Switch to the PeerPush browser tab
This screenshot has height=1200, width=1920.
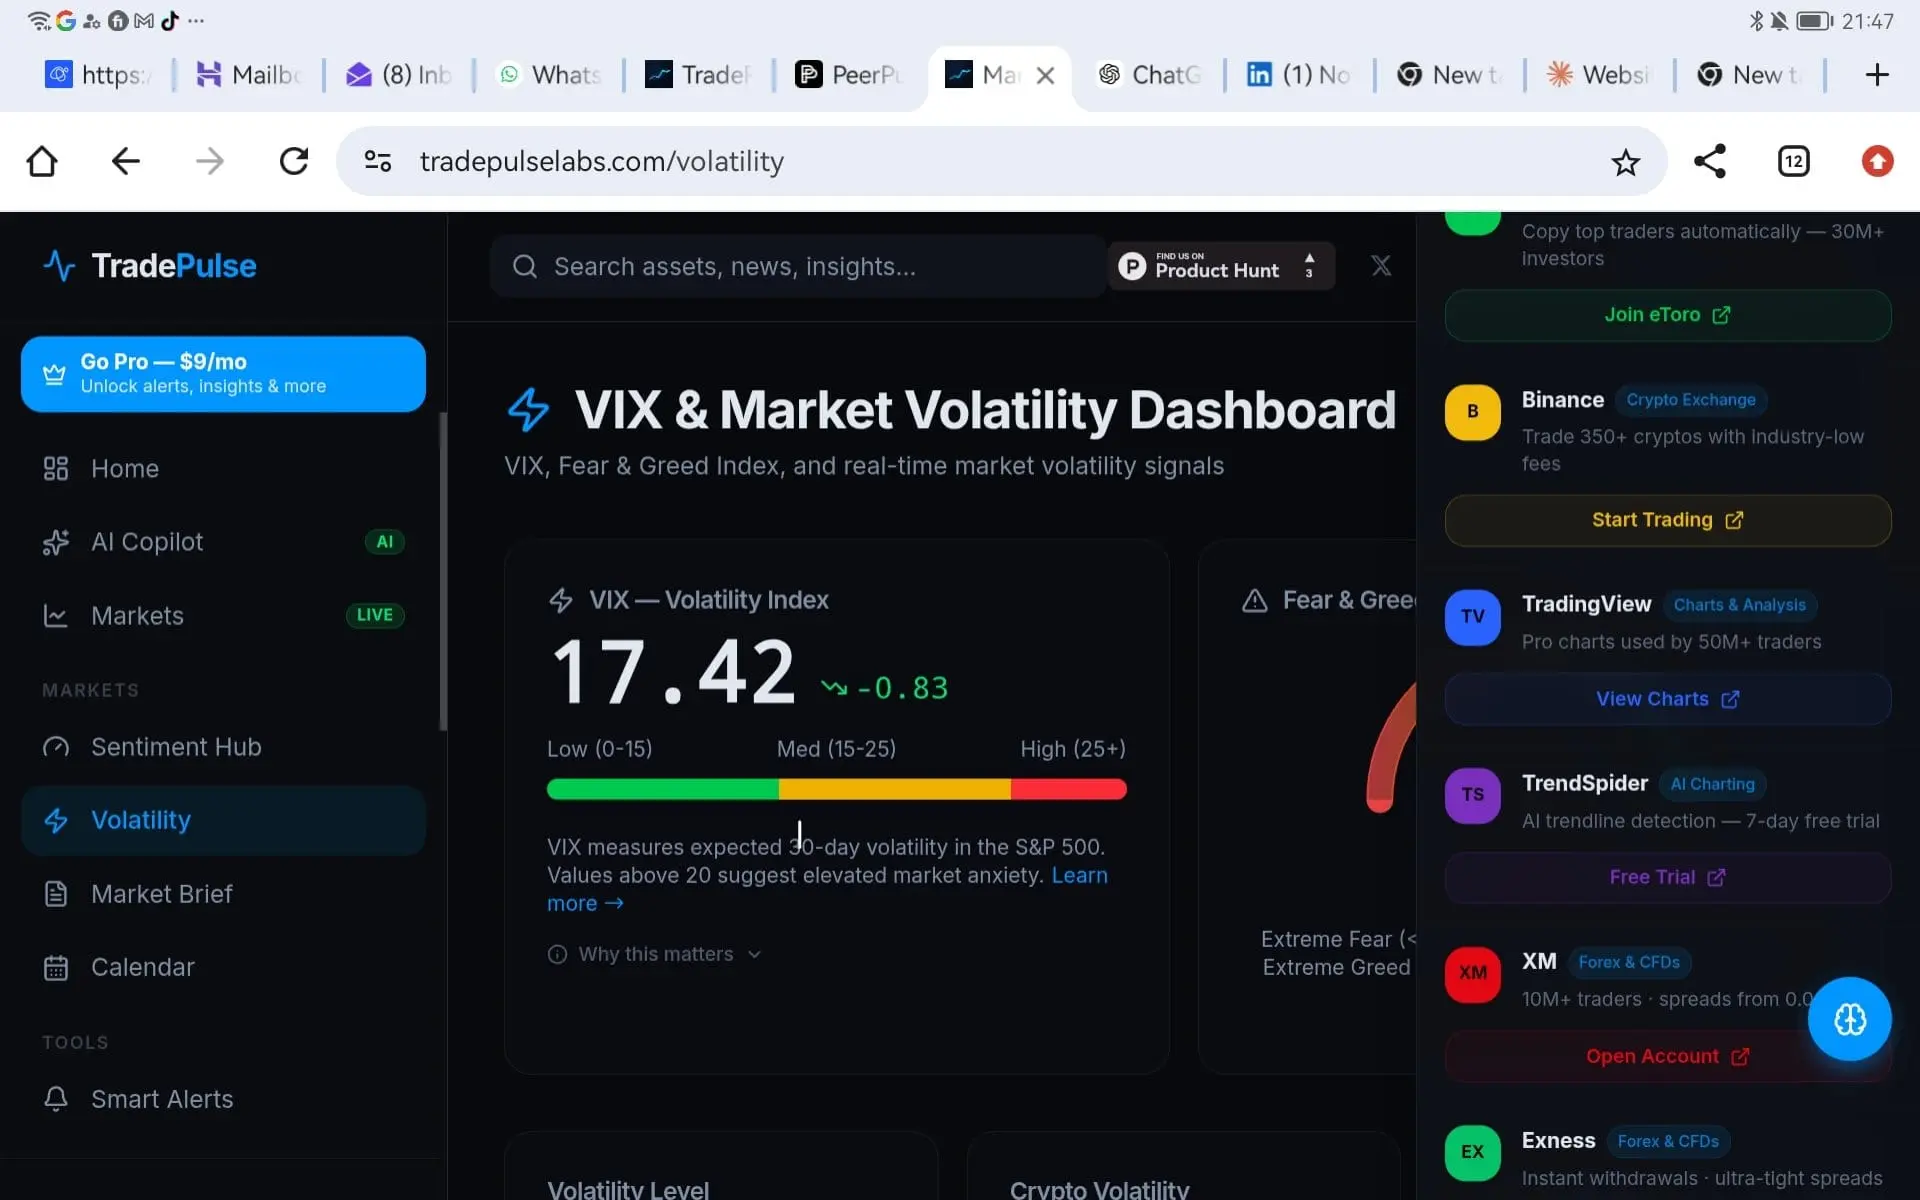pyautogui.click(x=848, y=75)
